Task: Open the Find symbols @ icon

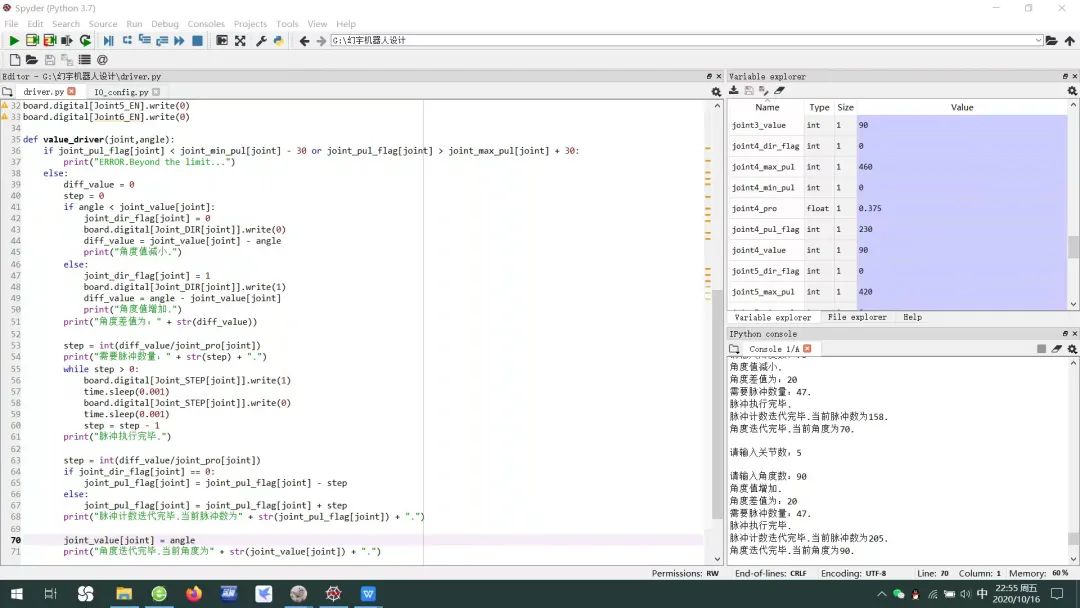Action: tap(103, 60)
